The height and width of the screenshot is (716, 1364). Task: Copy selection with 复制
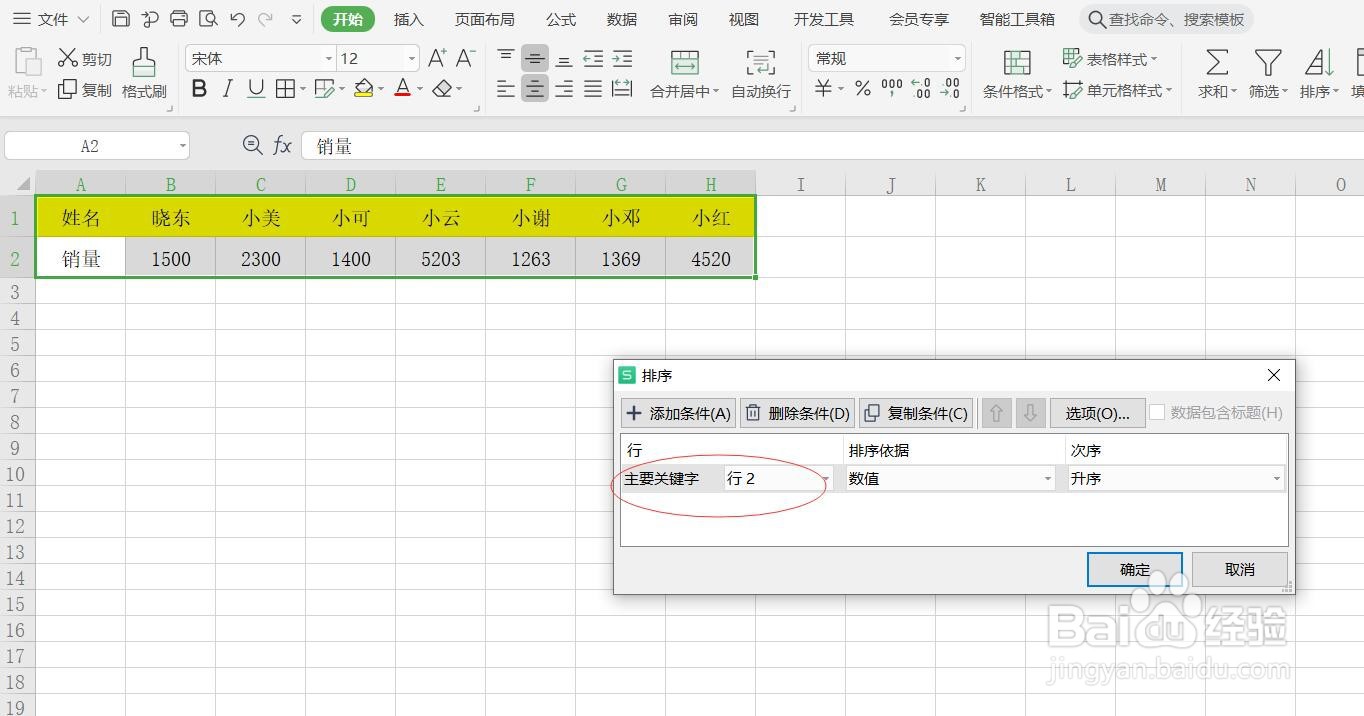pos(85,90)
